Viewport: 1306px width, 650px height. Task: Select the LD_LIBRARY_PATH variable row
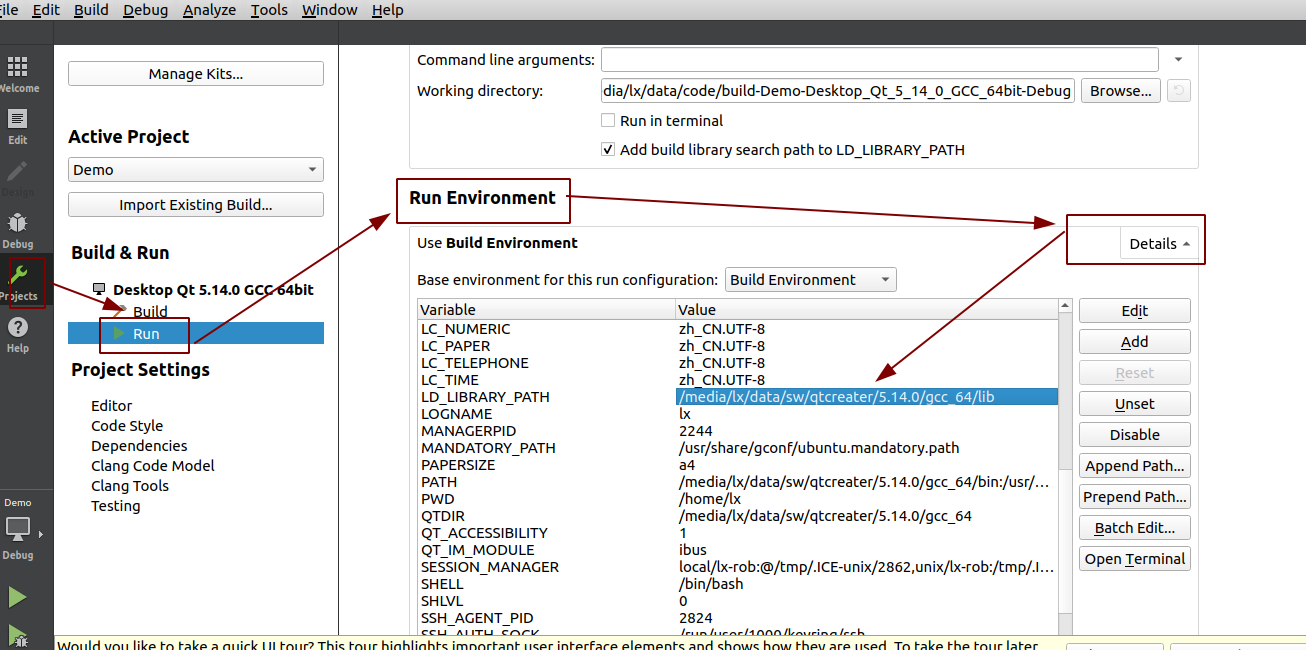[x=737, y=397]
